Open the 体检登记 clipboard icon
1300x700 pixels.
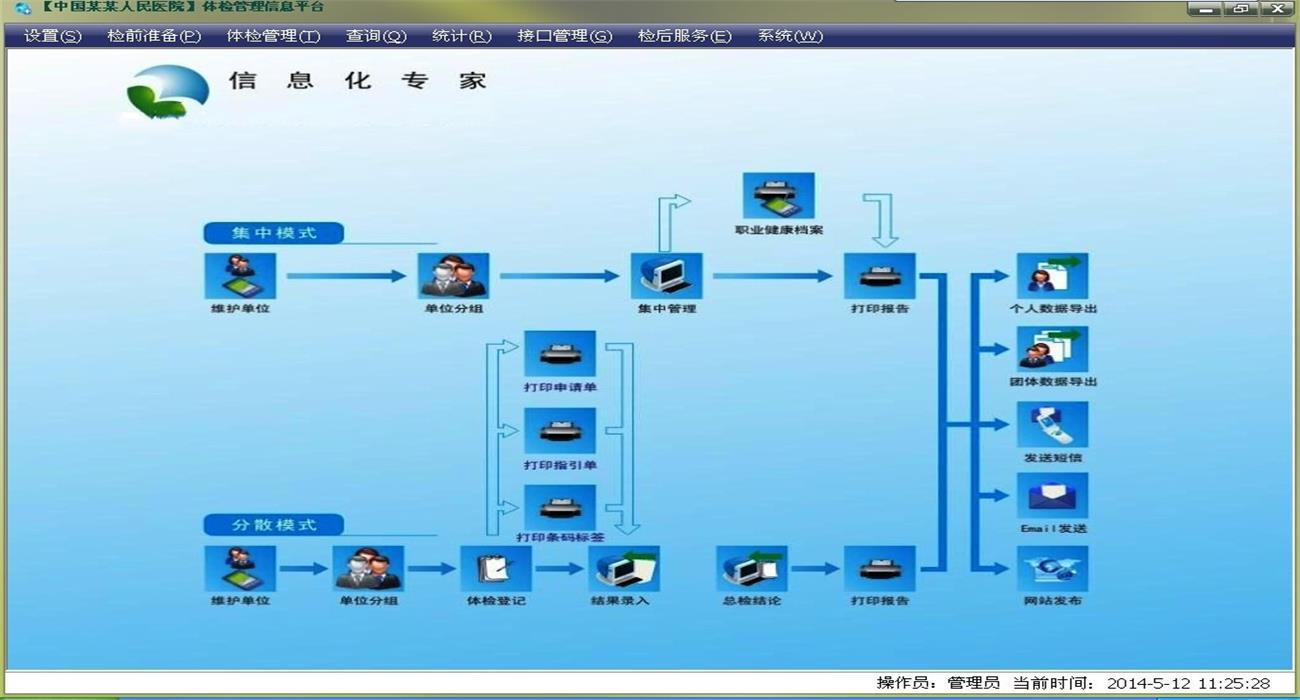[x=496, y=569]
